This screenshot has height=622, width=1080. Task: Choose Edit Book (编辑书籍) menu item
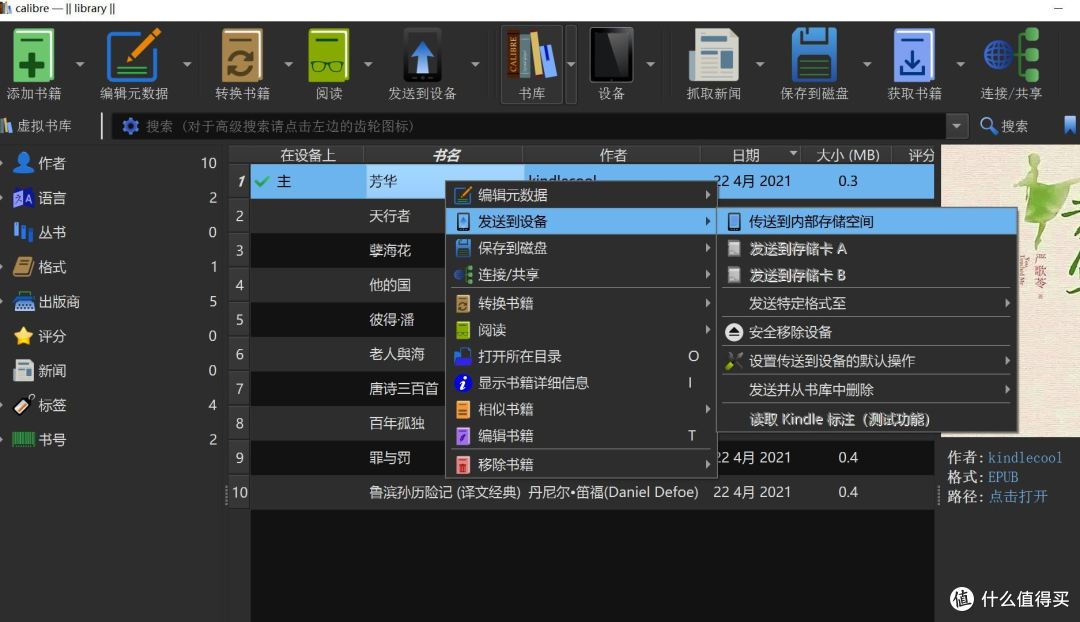(x=582, y=436)
